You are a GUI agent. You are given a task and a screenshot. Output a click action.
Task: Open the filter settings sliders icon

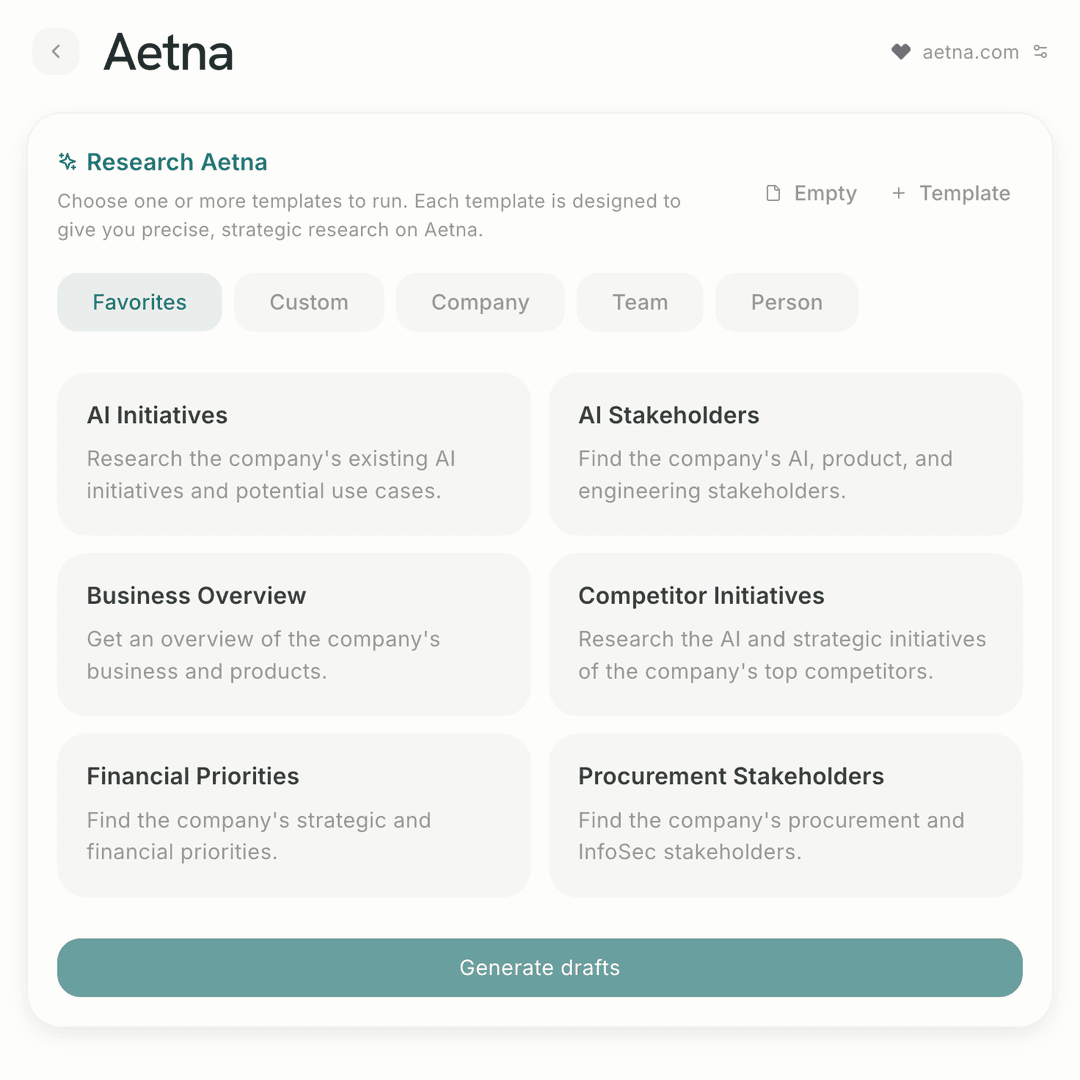point(1041,52)
